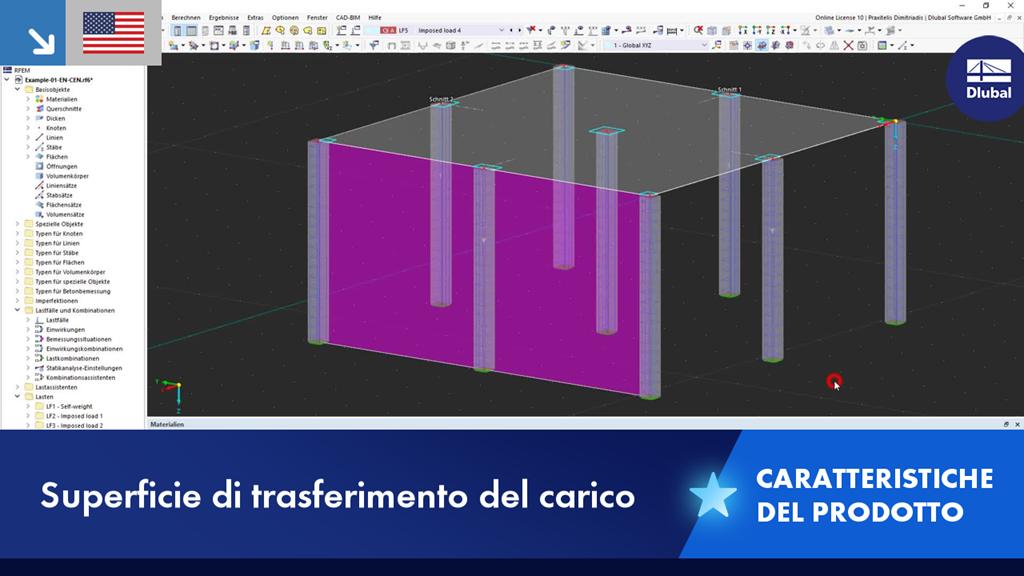
Task: Click the Stäbe member icon in navigator
Action: (x=39, y=147)
